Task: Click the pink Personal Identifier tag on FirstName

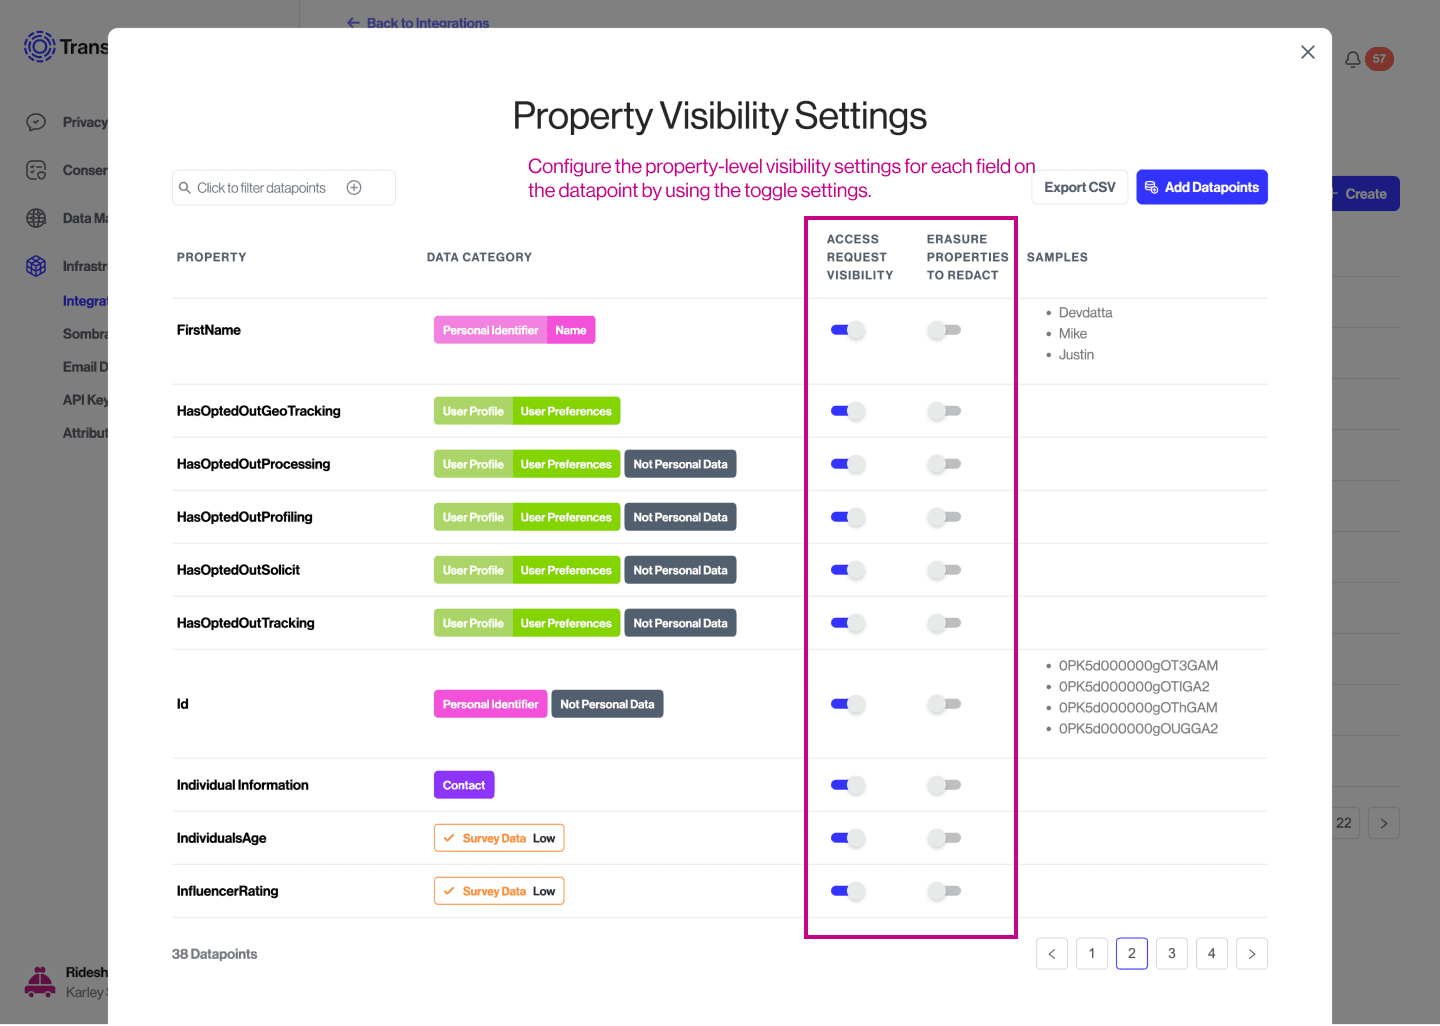Action: (x=490, y=329)
